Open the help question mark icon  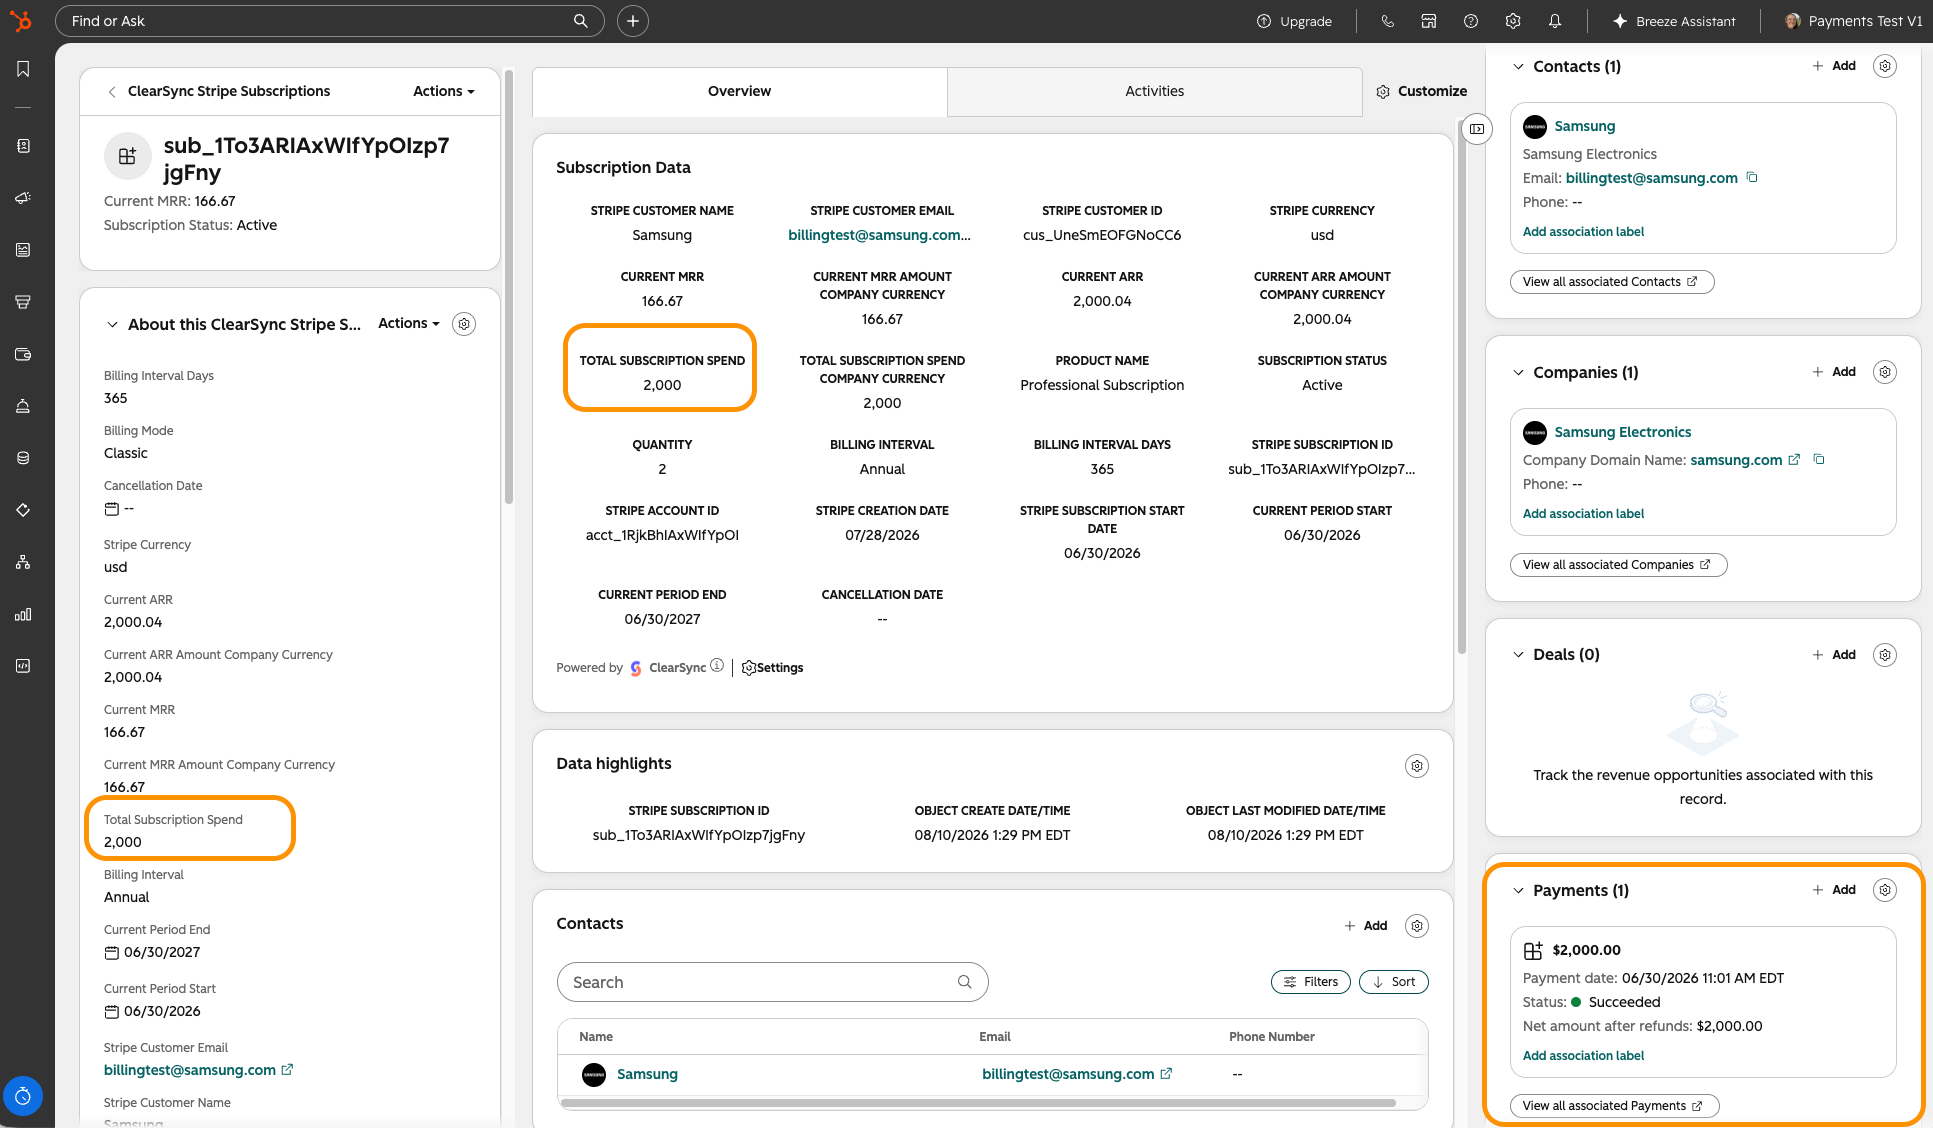pos(1471,21)
